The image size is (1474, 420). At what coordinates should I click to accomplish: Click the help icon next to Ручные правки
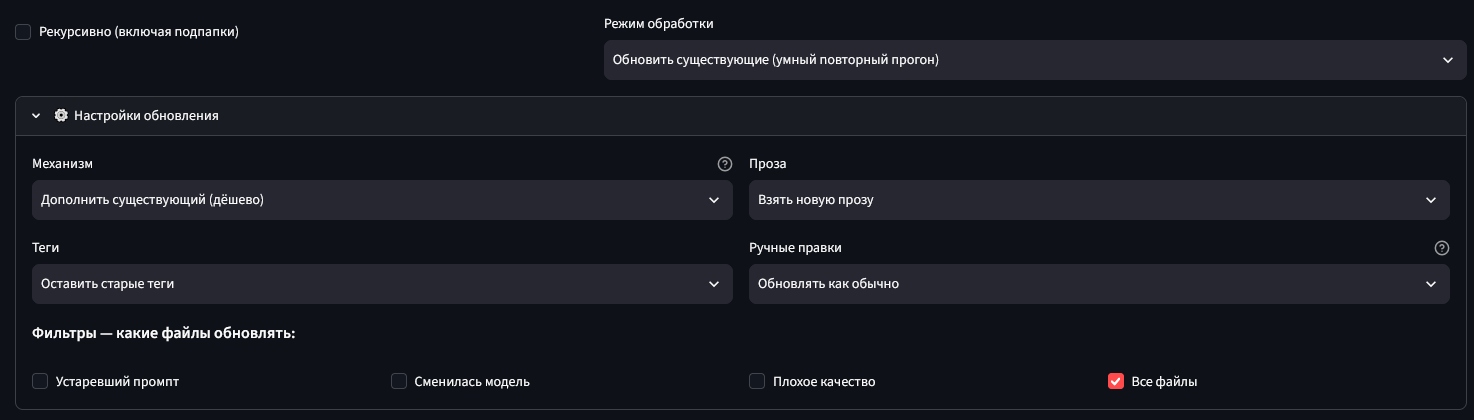(x=1442, y=248)
